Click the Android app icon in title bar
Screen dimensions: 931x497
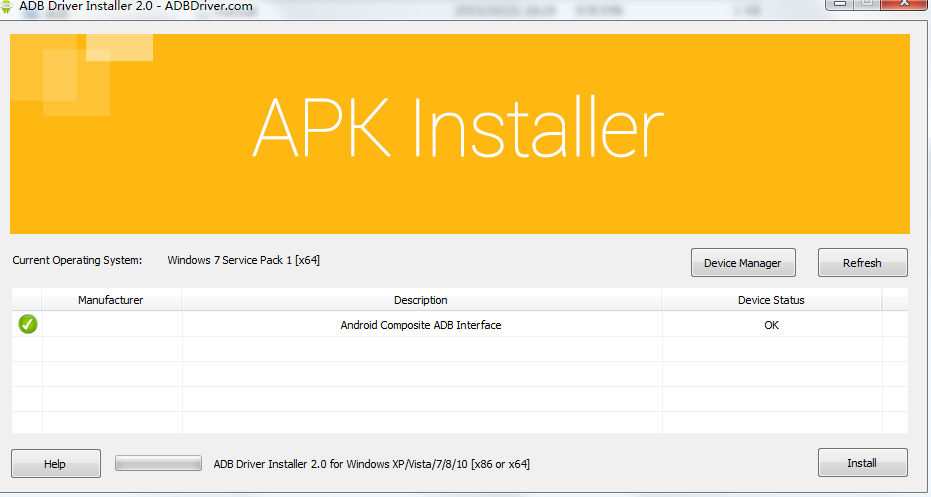7,7
